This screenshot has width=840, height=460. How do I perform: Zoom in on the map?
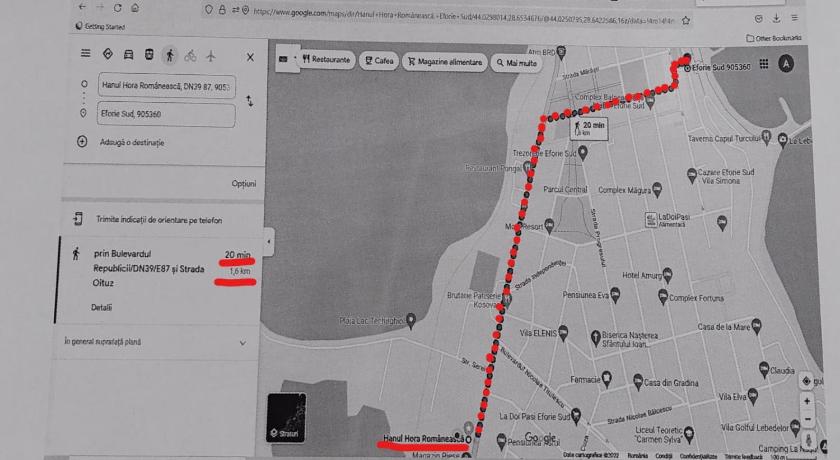click(x=807, y=401)
